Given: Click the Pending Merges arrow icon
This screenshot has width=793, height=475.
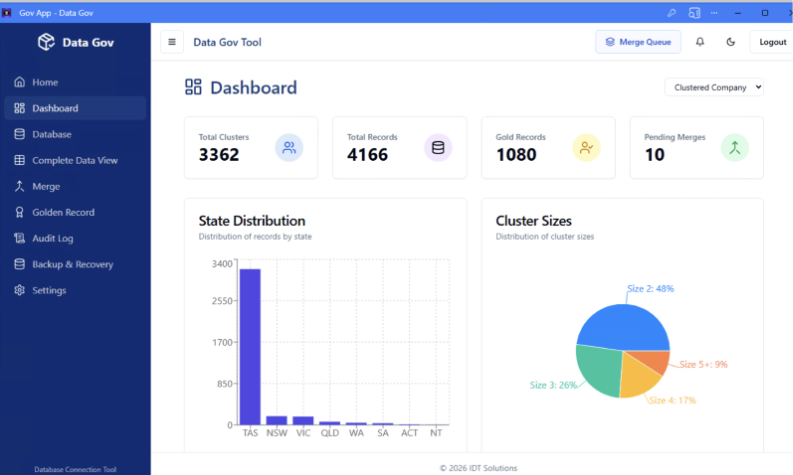Looking at the screenshot, I should point(734,147).
